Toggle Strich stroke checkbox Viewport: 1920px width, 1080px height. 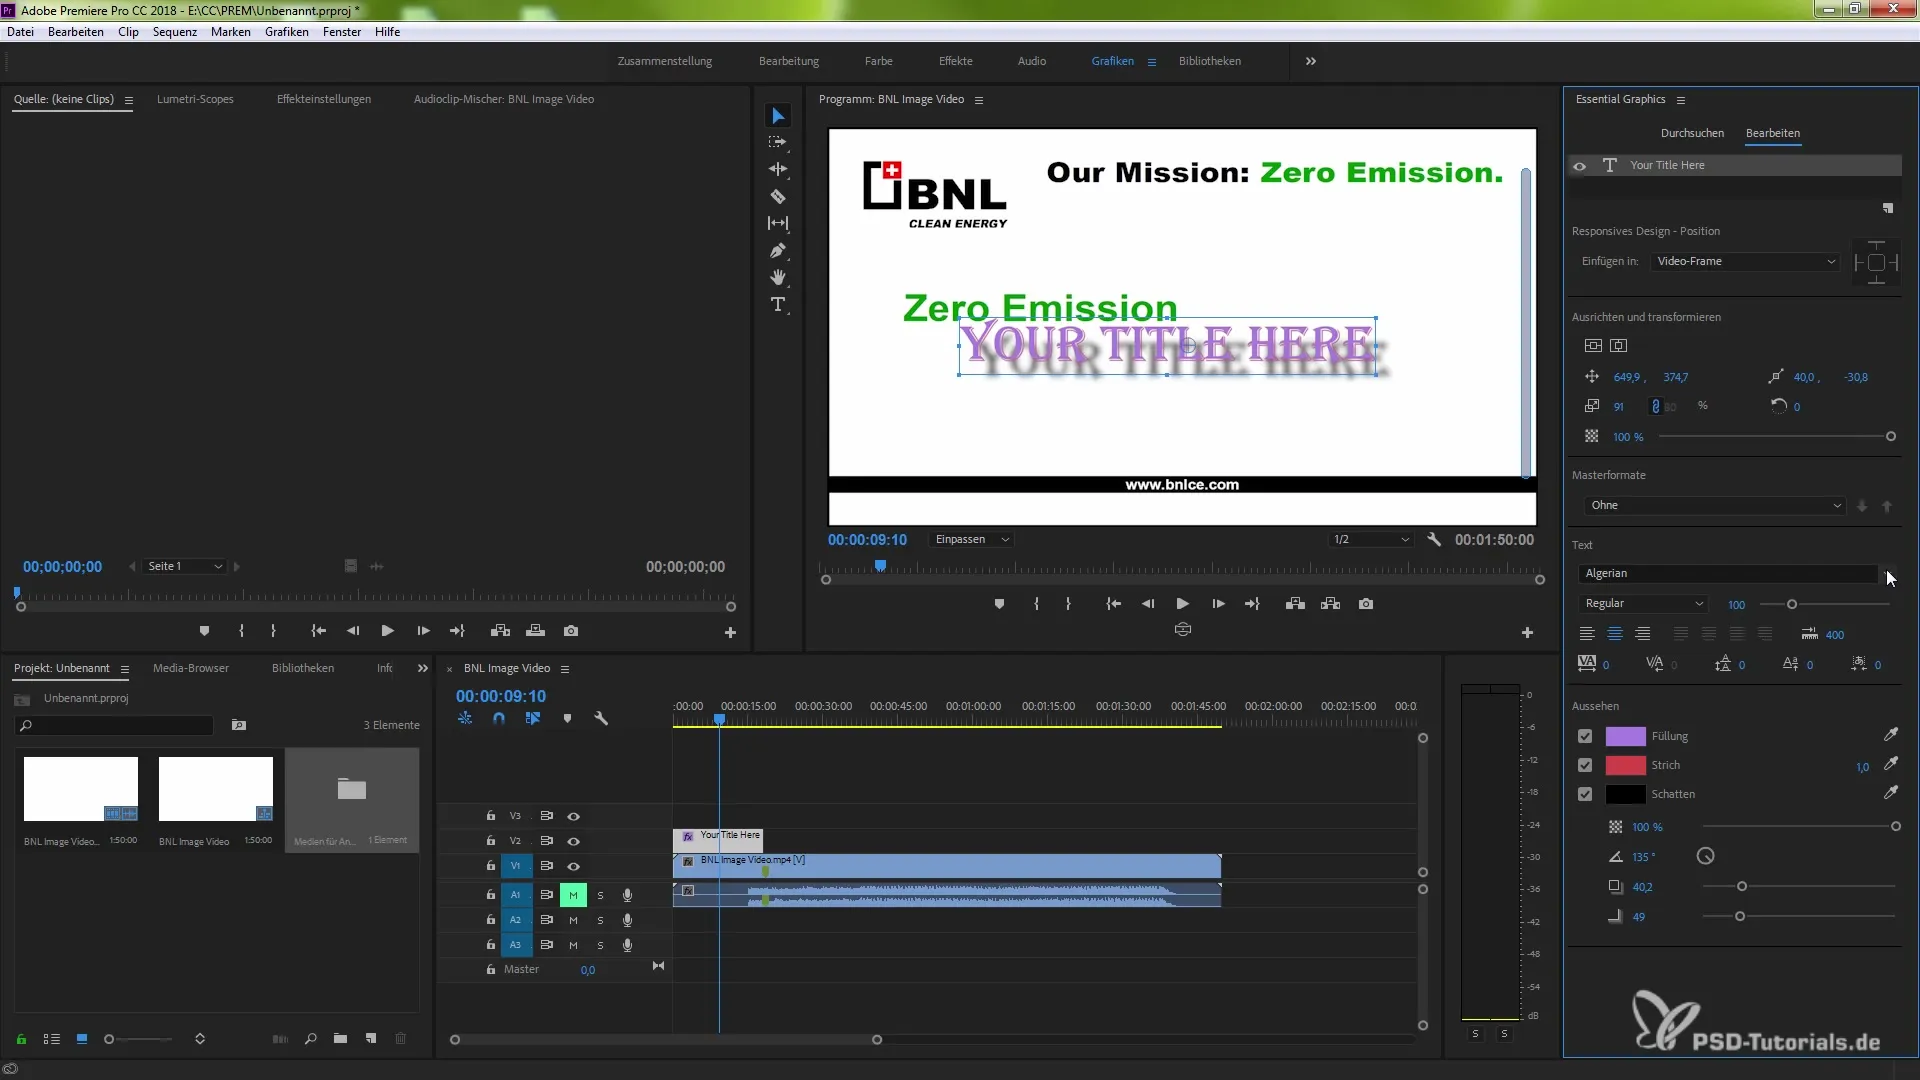[x=1585, y=765]
